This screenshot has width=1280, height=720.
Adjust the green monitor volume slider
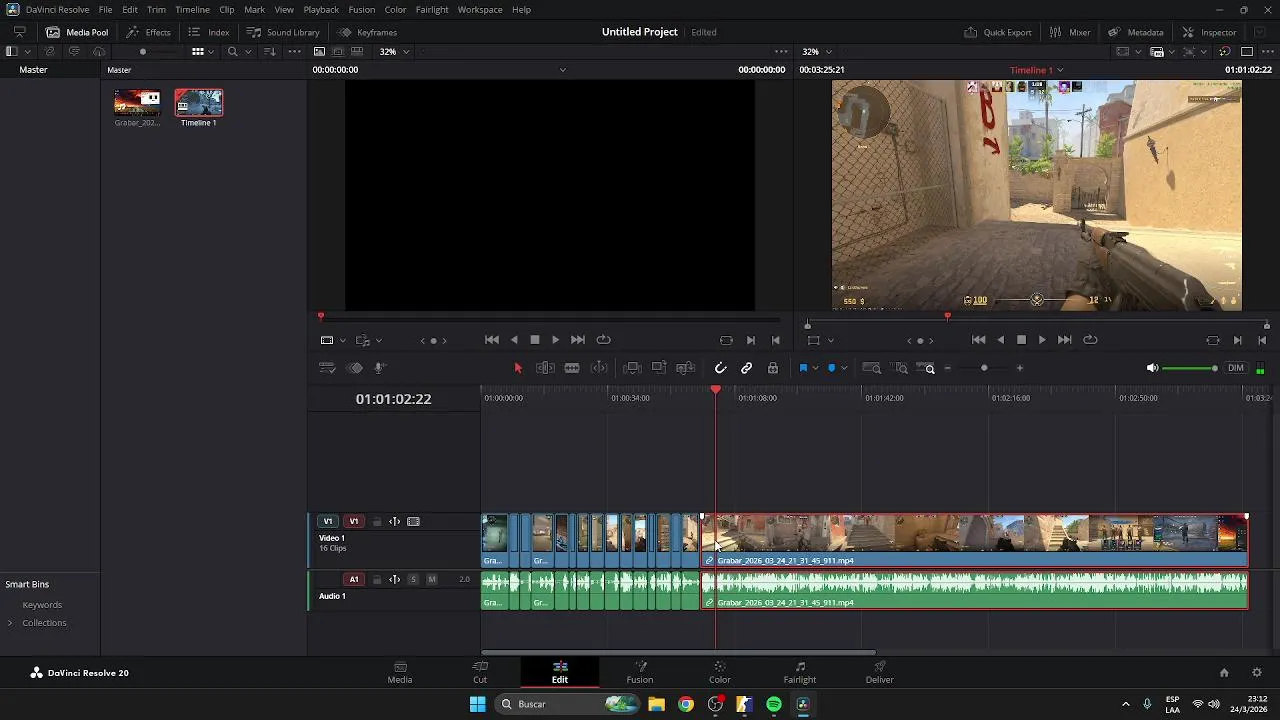(x=1190, y=368)
